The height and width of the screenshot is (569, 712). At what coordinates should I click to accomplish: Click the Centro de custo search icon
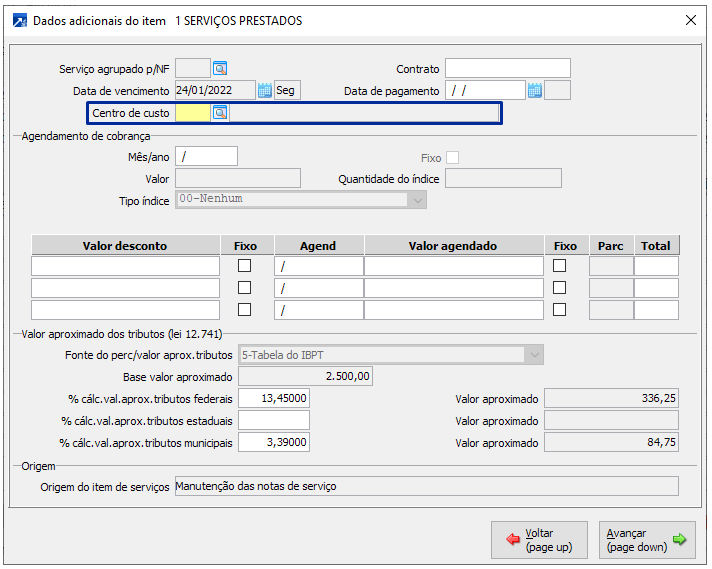click(220, 113)
